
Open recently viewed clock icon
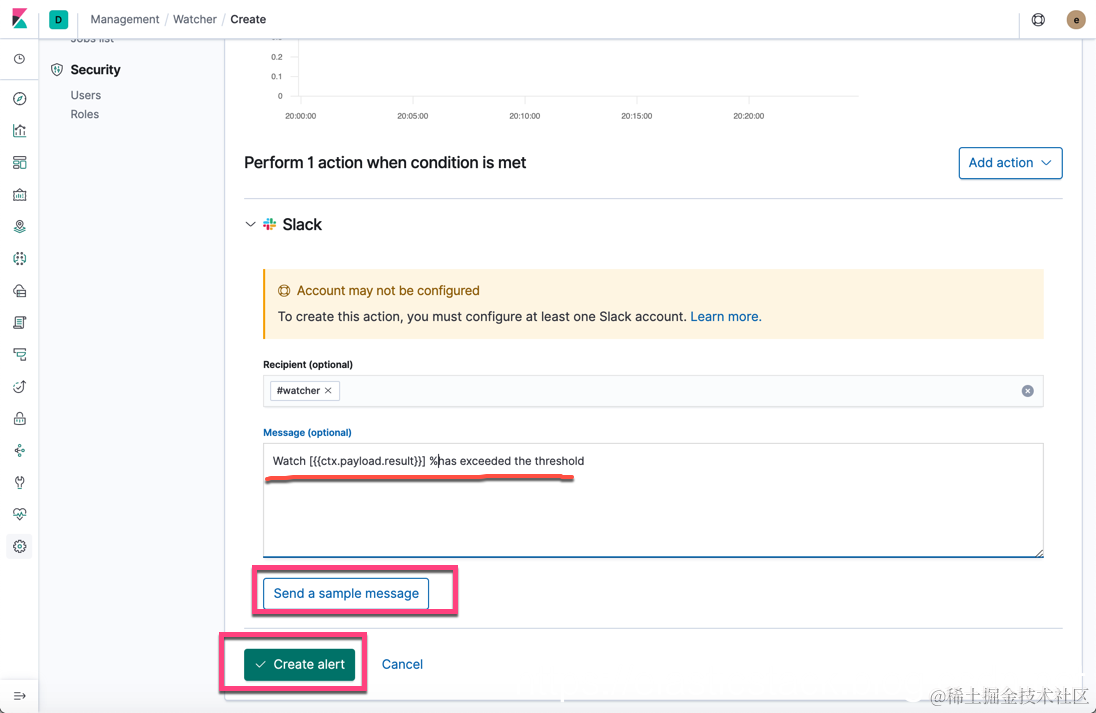[x=19, y=59]
